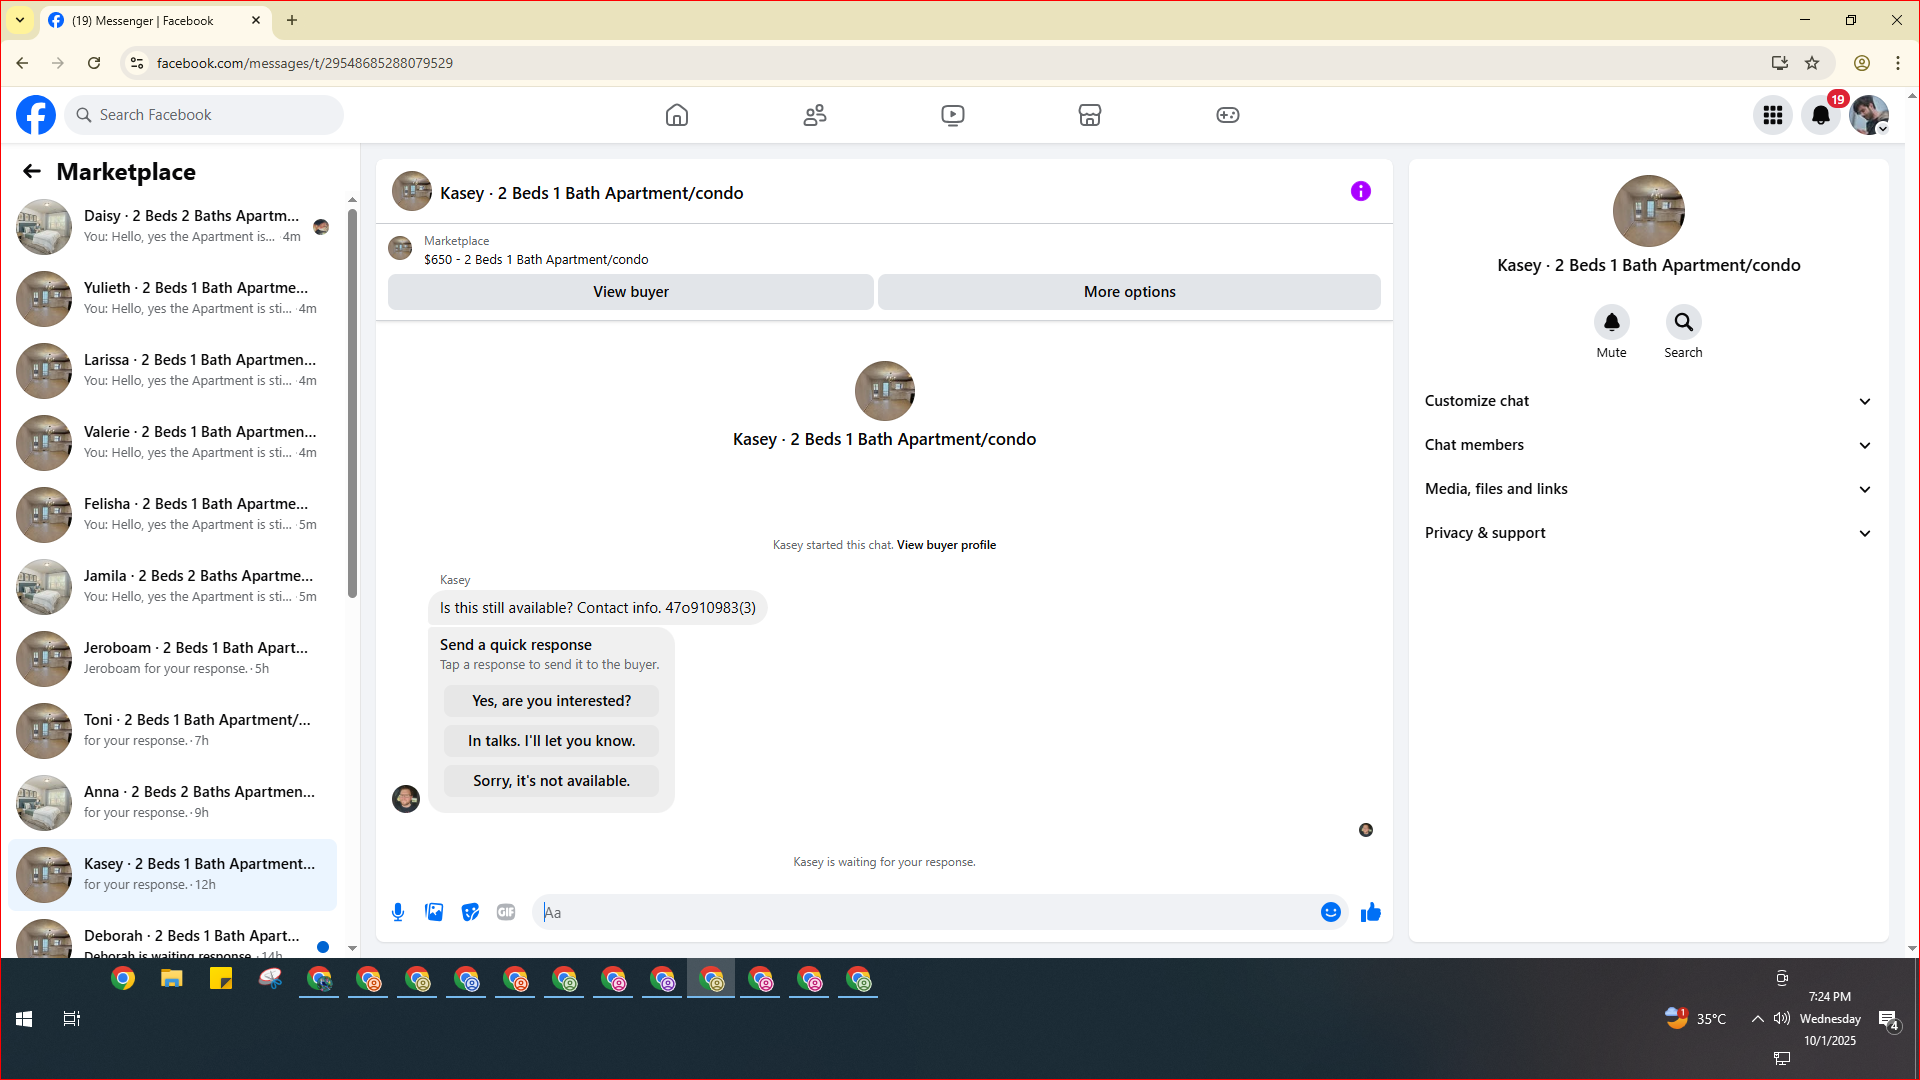1920x1080 pixels.
Task: Open the Deborah conversation
Action: pos(172,937)
